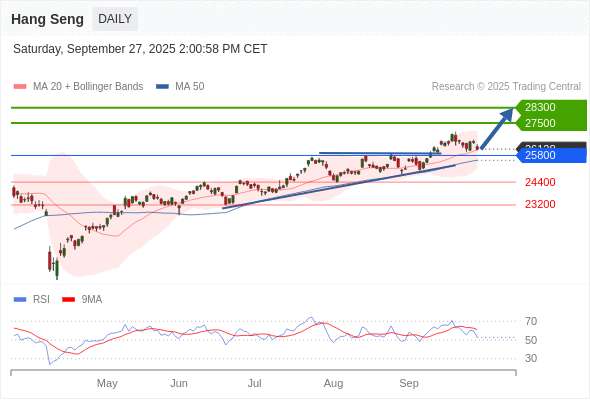This screenshot has width=590, height=400.
Task: Click the pink MA 20 legend swatch
Action: (20, 87)
